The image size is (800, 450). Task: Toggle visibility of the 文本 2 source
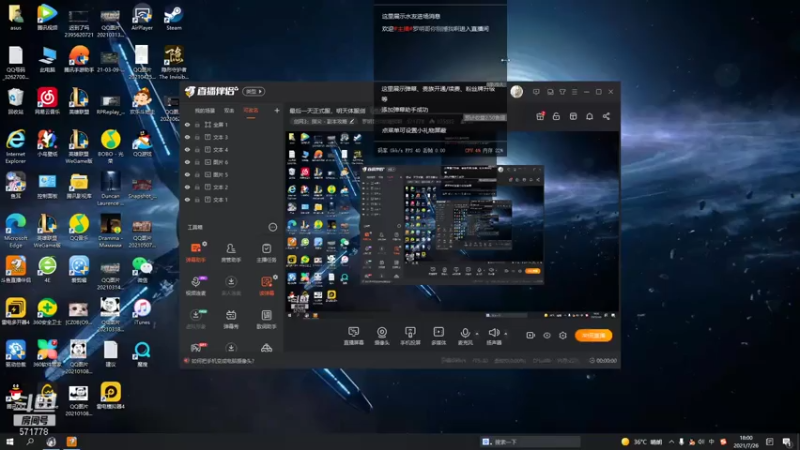187,187
